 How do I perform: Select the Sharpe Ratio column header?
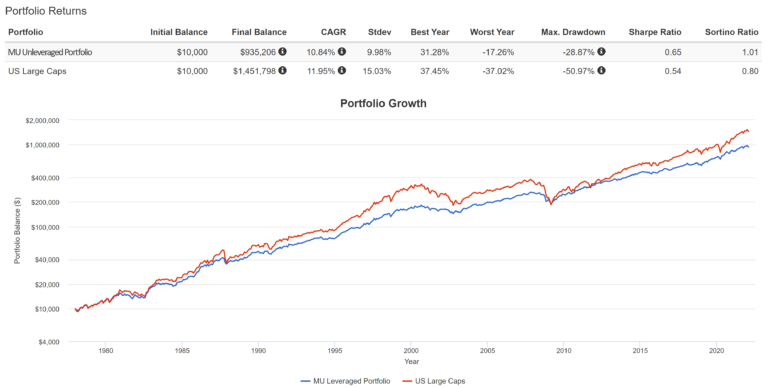click(655, 32)
